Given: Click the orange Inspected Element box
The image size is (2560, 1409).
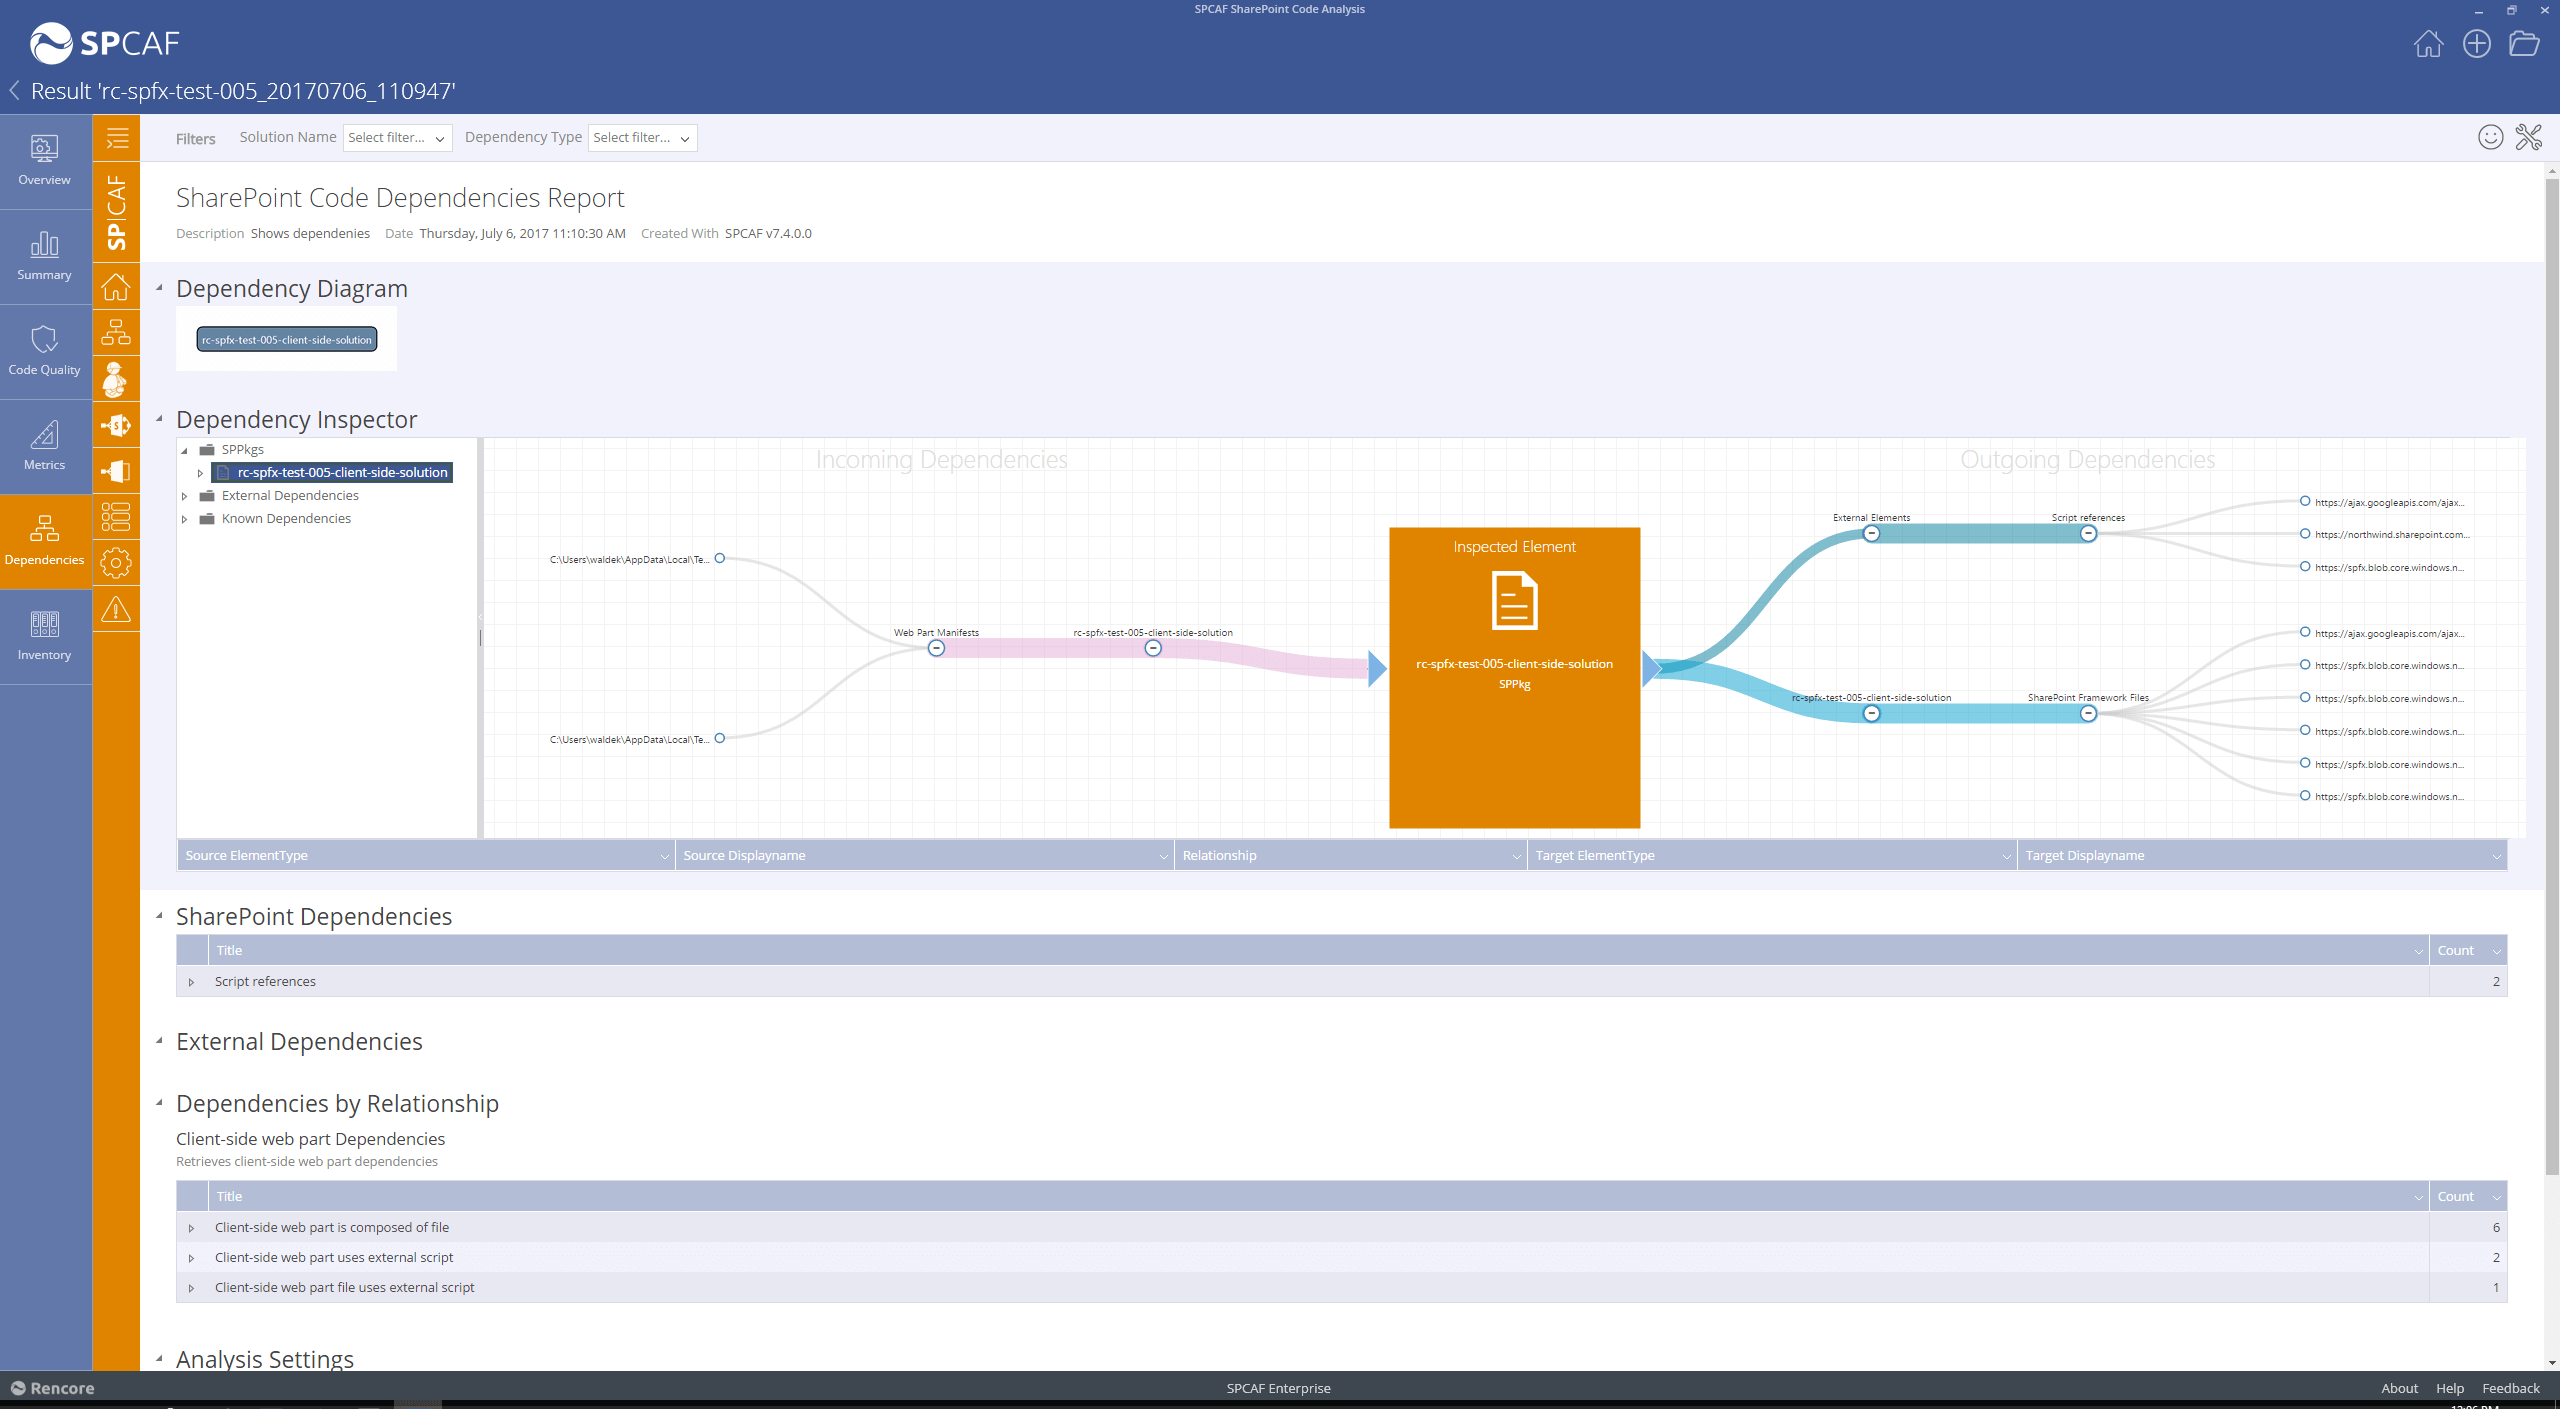Looking at the screenshot, I should coord(1514,677).
